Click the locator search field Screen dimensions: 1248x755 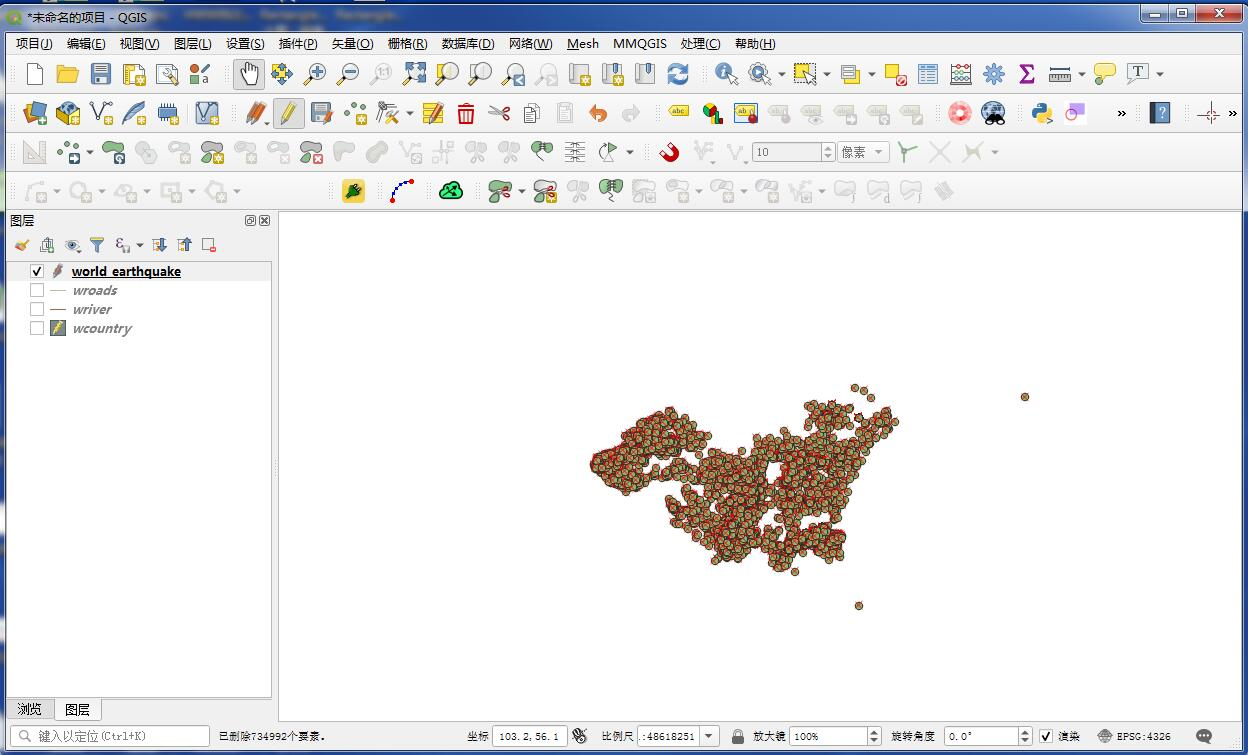(x=112, y=736)
